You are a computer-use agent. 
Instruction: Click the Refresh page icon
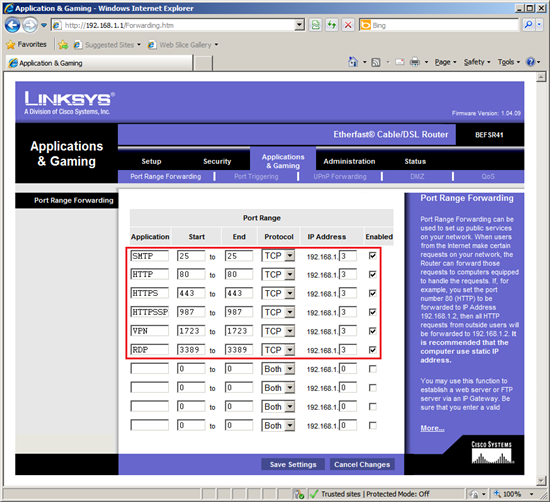pyautogui.click(x=332, y=25)
